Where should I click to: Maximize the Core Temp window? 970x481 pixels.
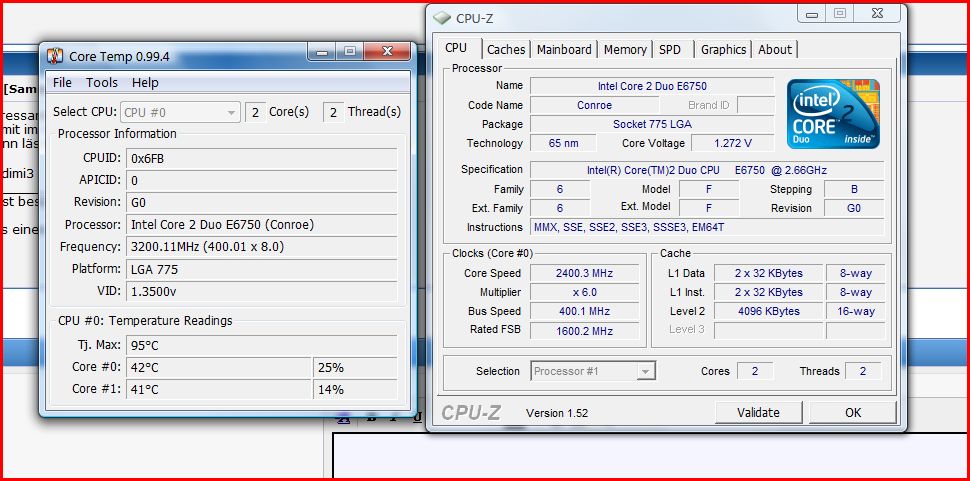click(x=350, y=52)
